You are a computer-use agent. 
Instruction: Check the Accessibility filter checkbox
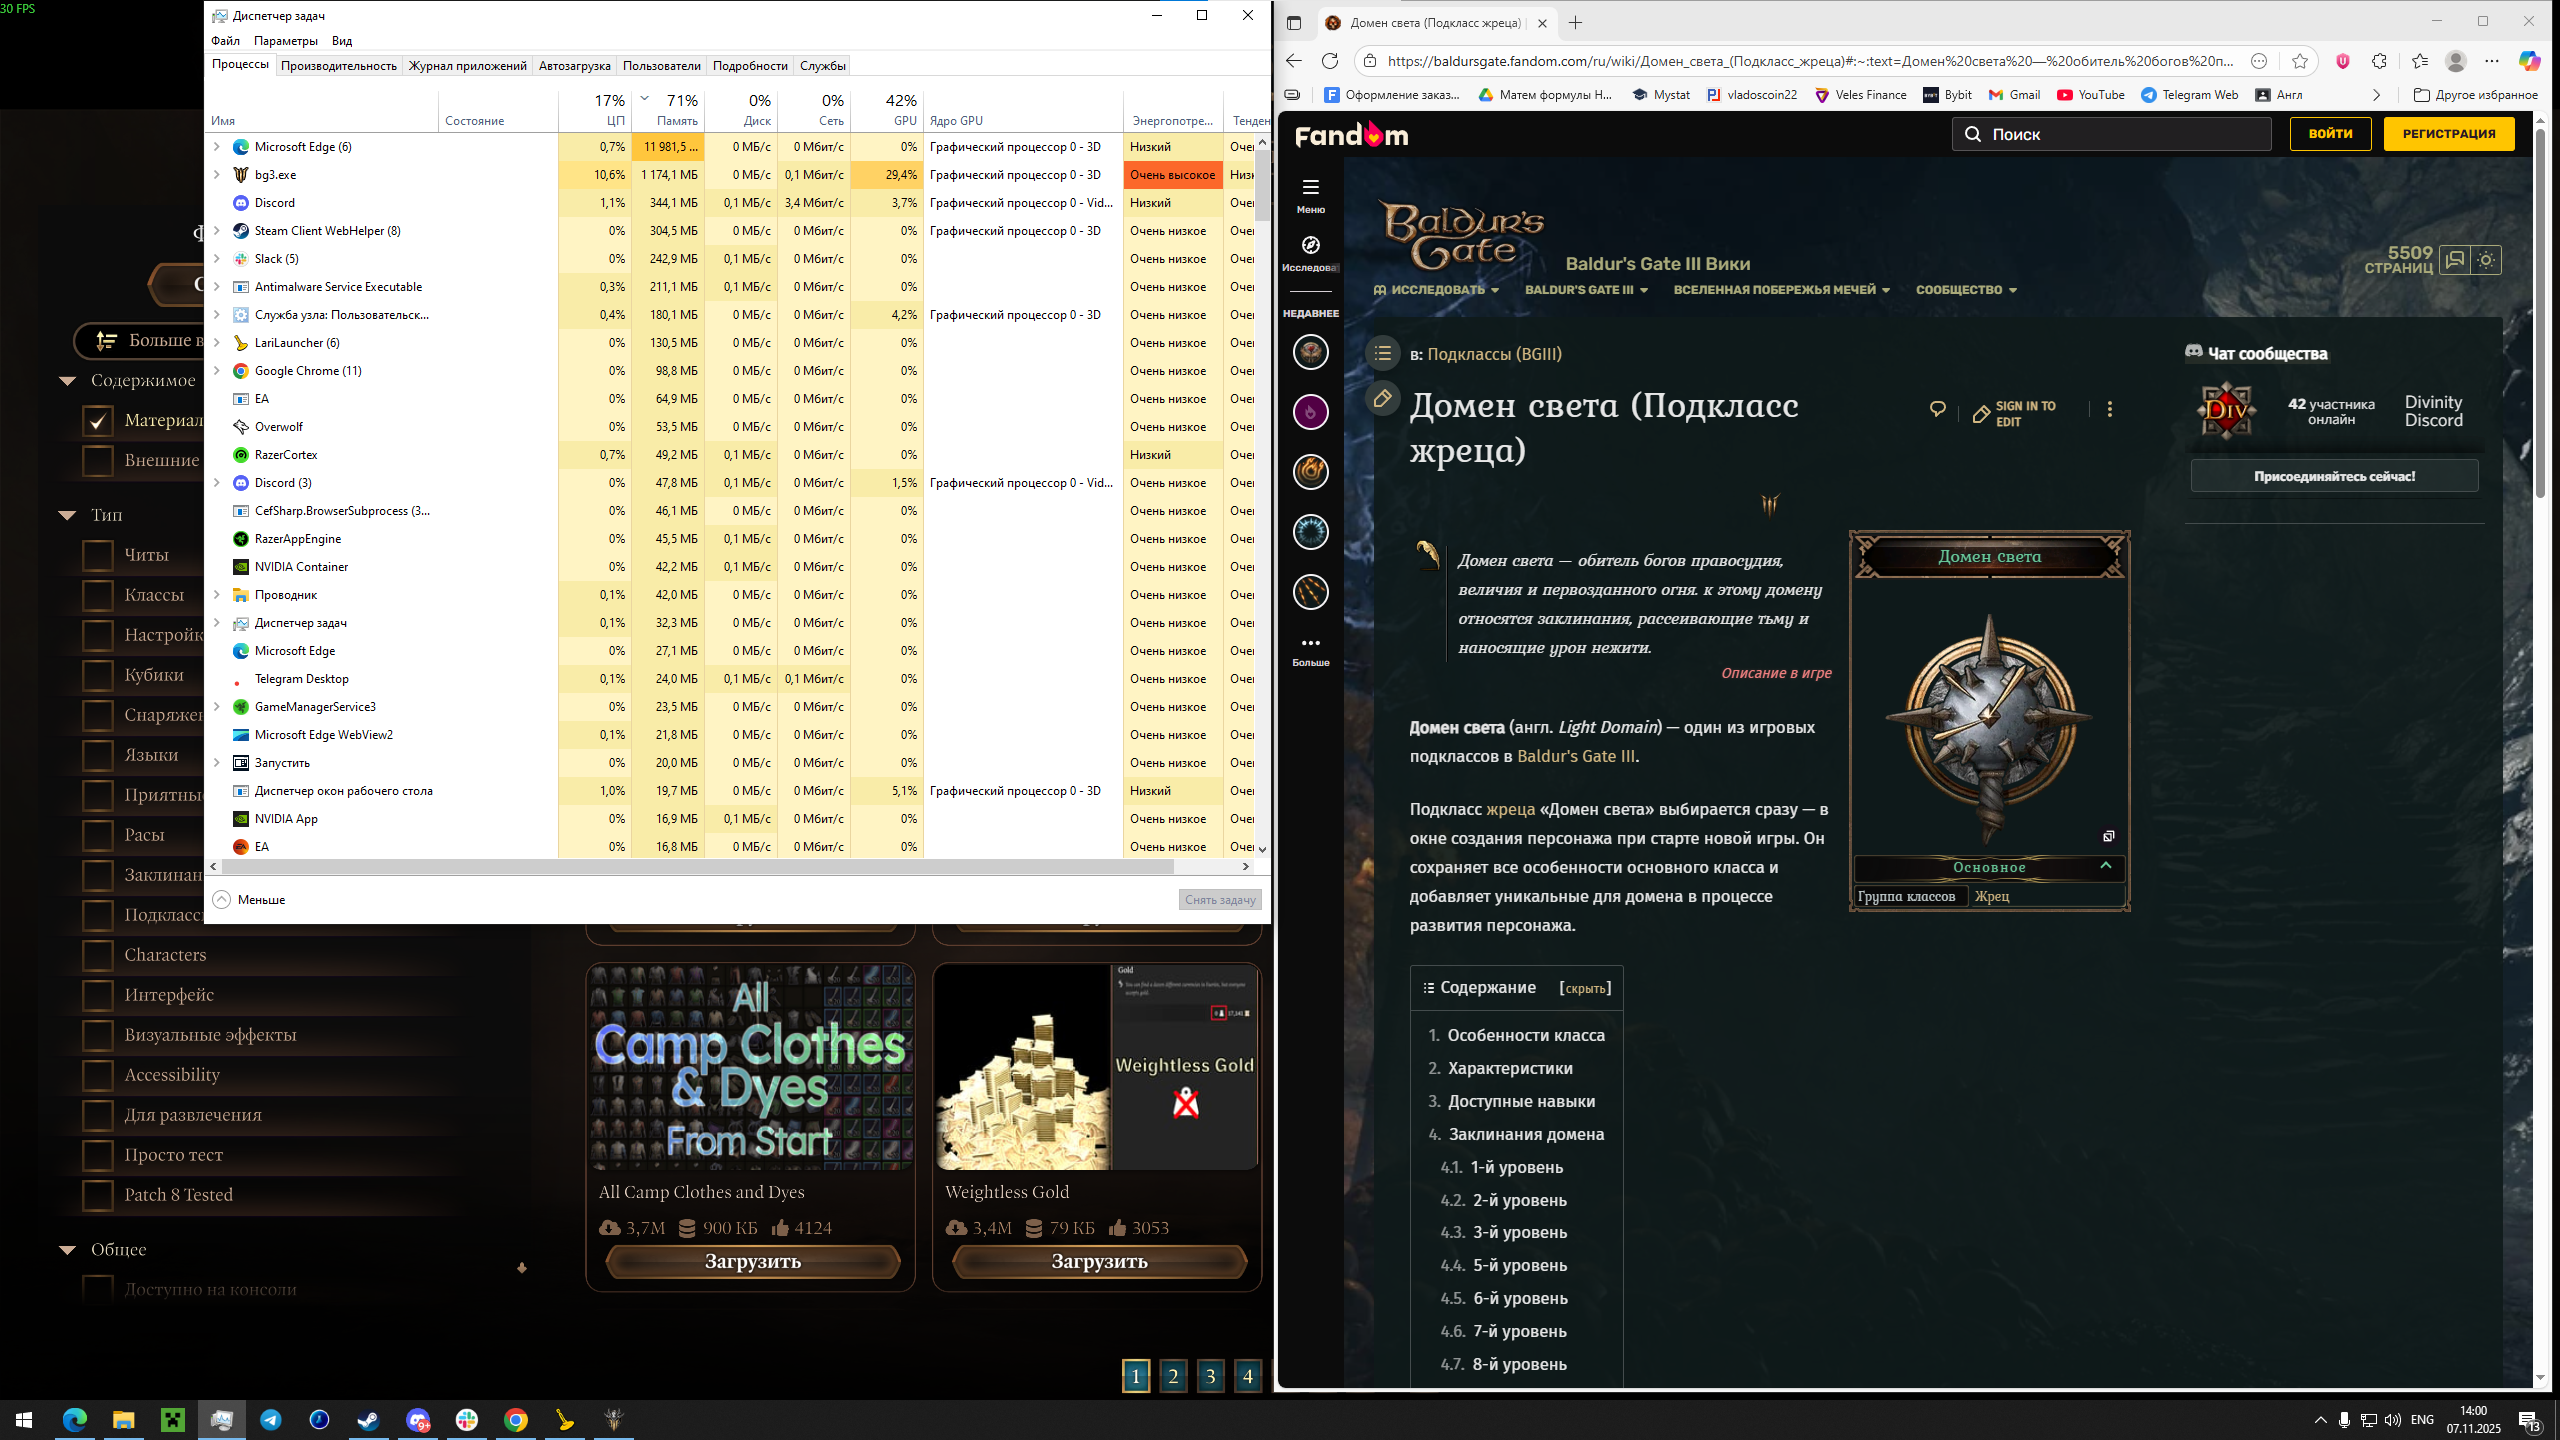[98, 1075]
